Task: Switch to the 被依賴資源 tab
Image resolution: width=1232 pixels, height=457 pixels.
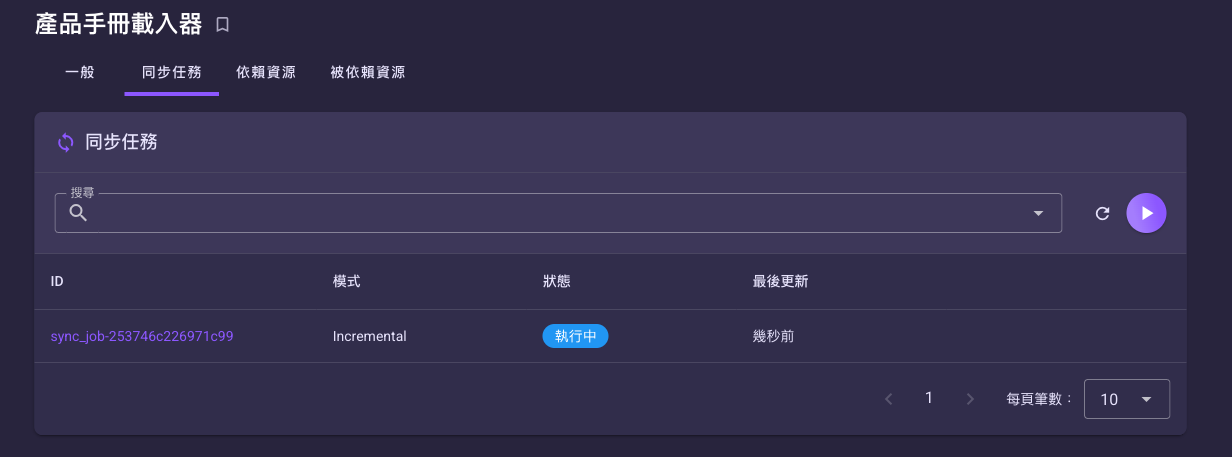Action: tap(367, 72)
